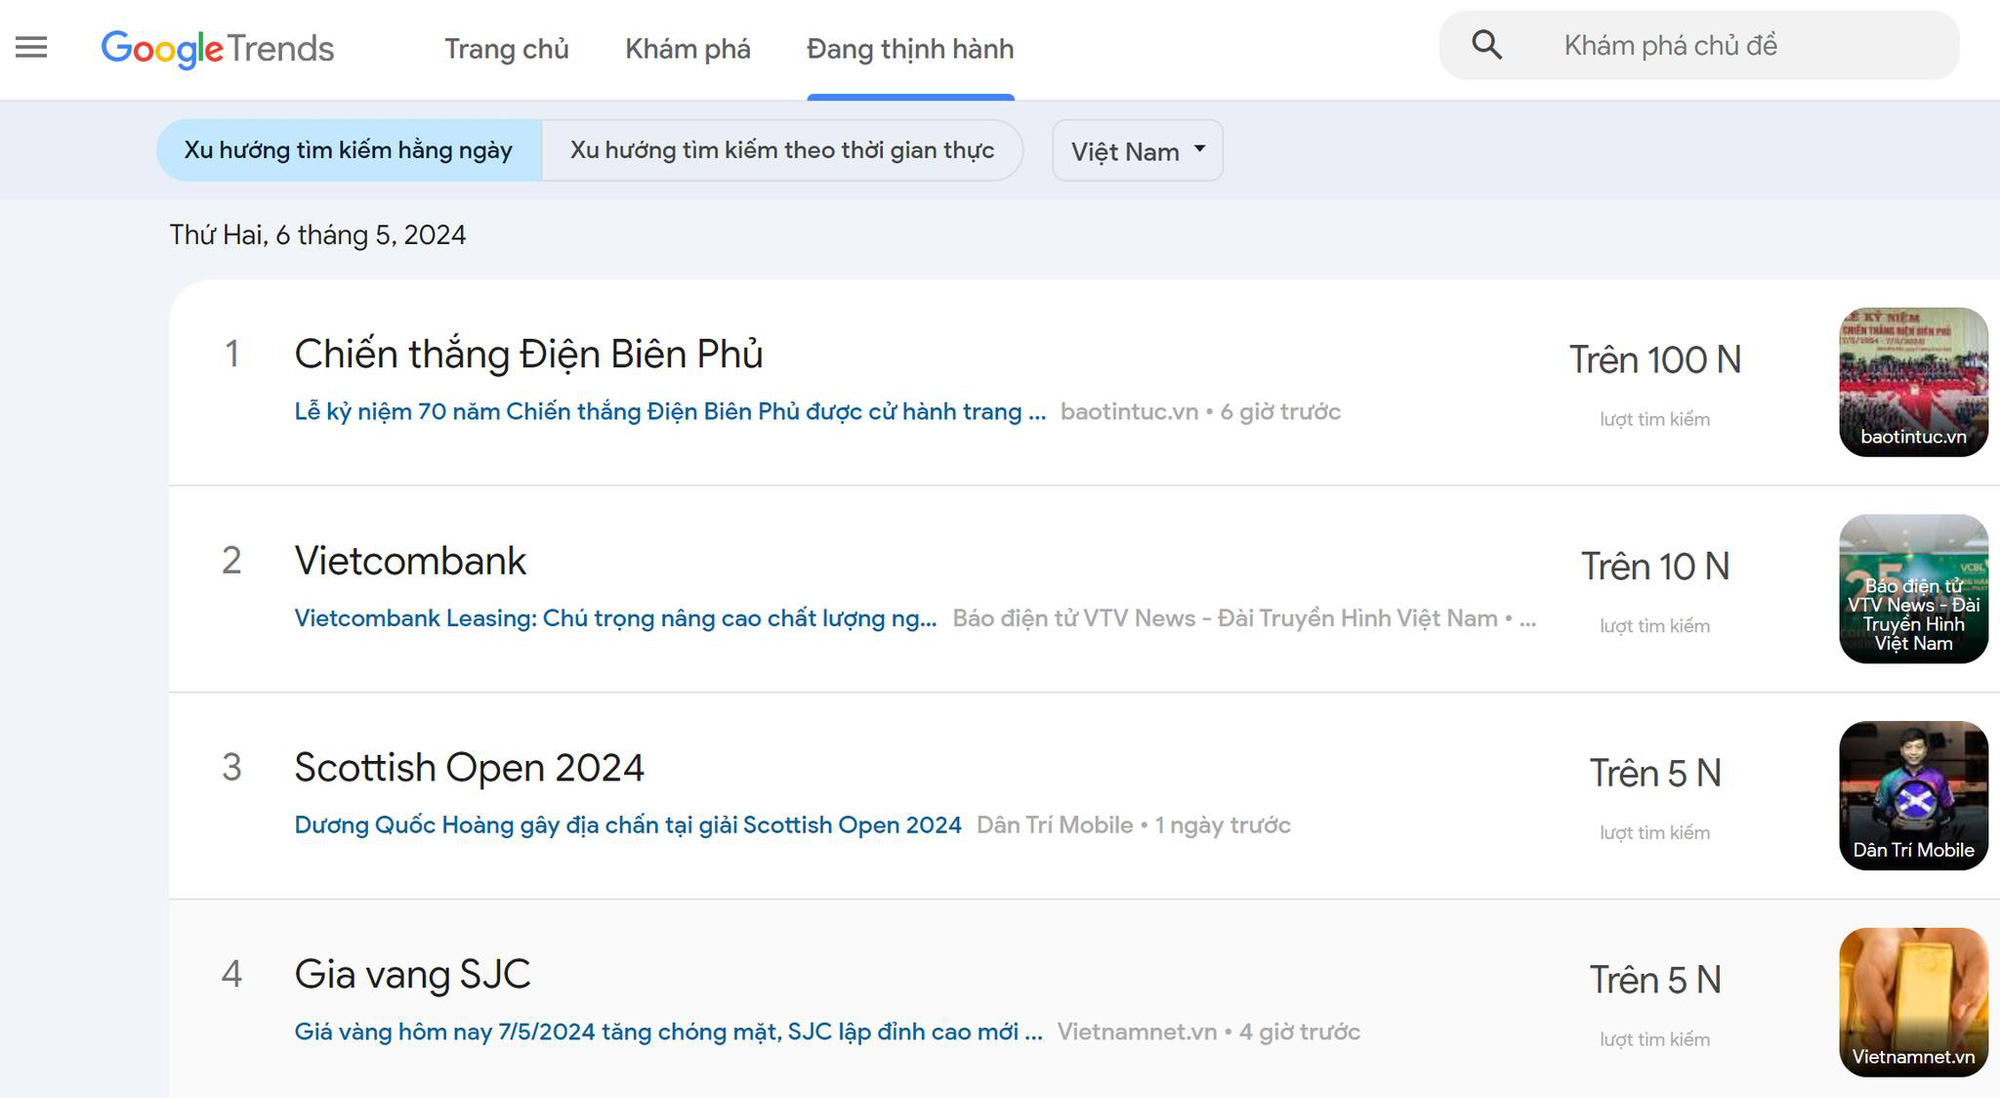Expand the Gia vang SJC trend
2000x1098 pixels.
click(x=412, y=974)
